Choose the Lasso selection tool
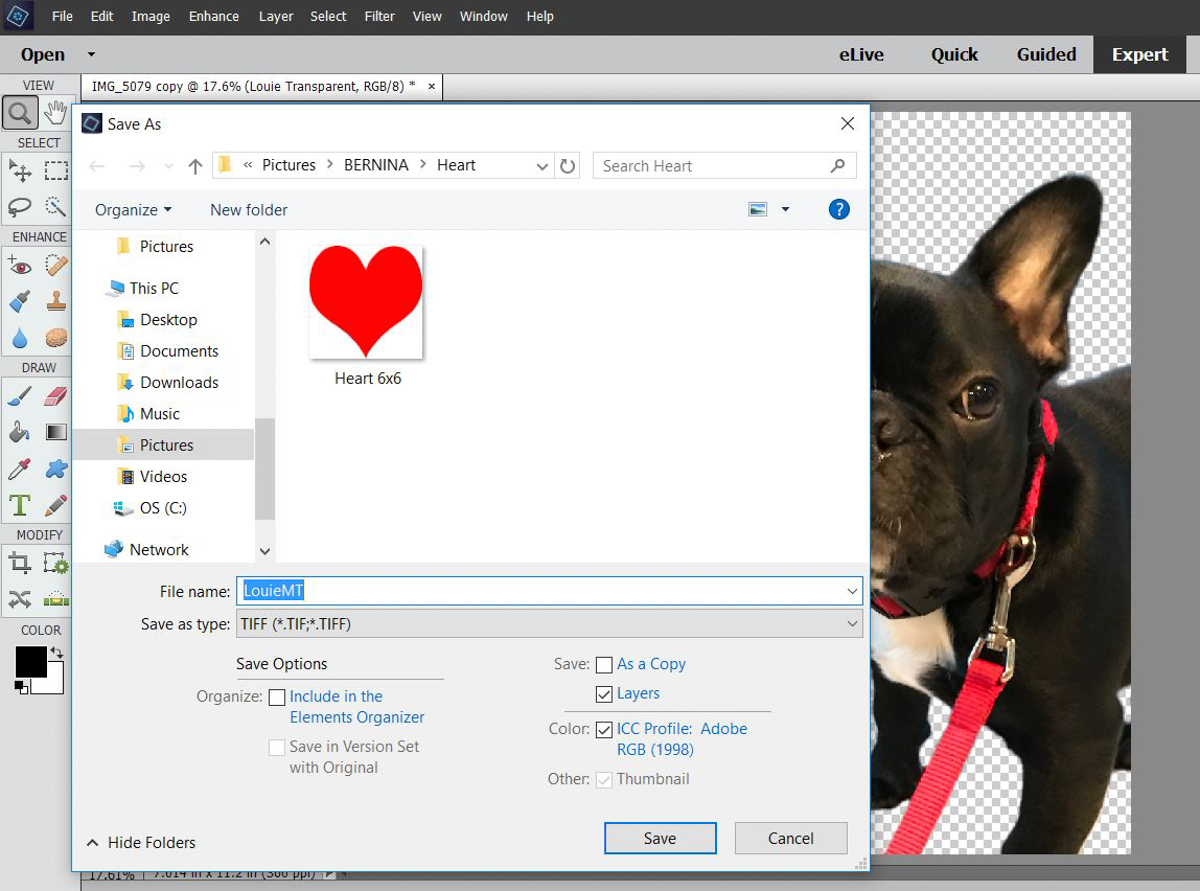This screenshot has width=1200, height=891. [20, 207]
